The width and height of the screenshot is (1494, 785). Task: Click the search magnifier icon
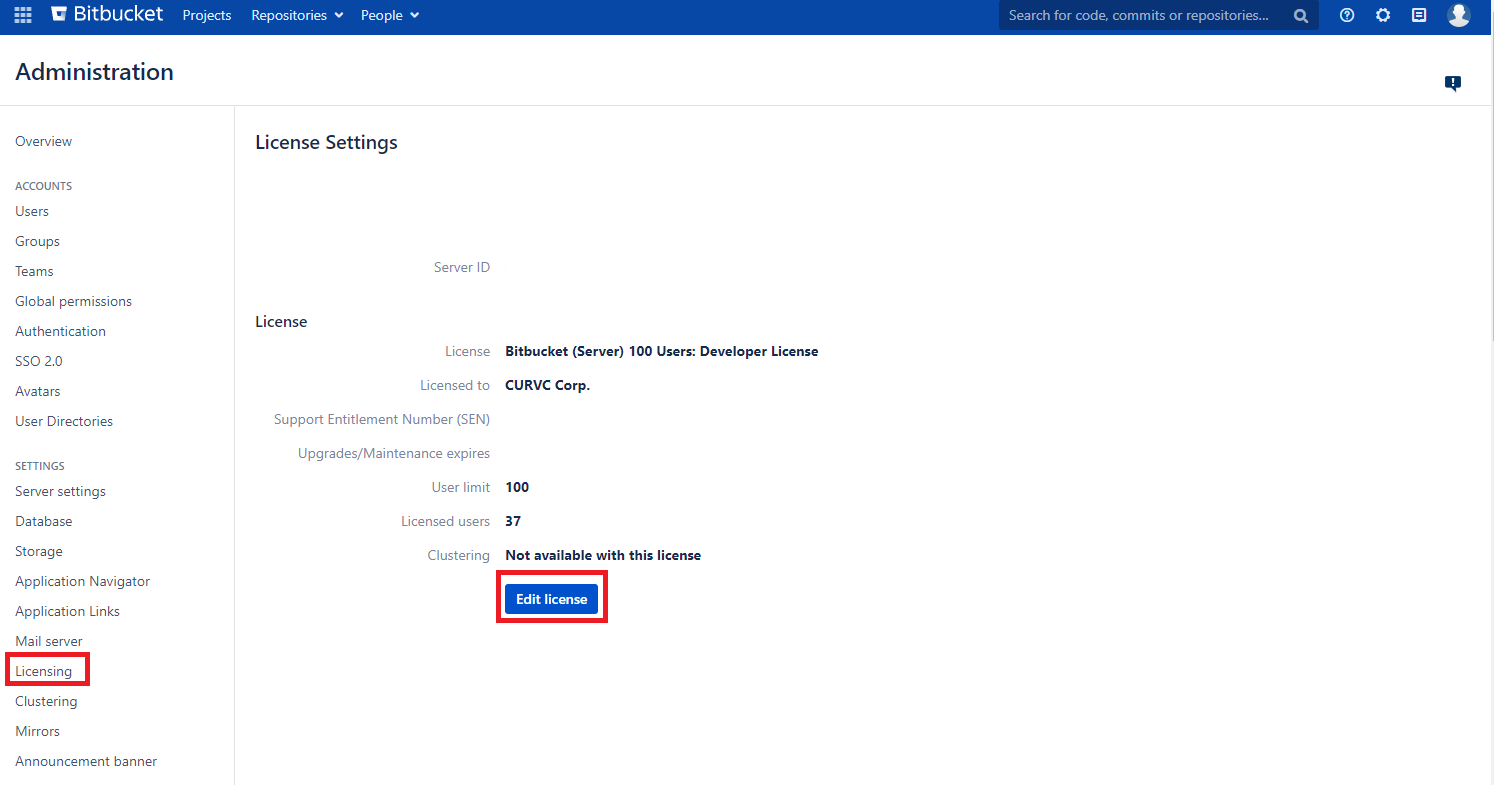(1300, 15)
